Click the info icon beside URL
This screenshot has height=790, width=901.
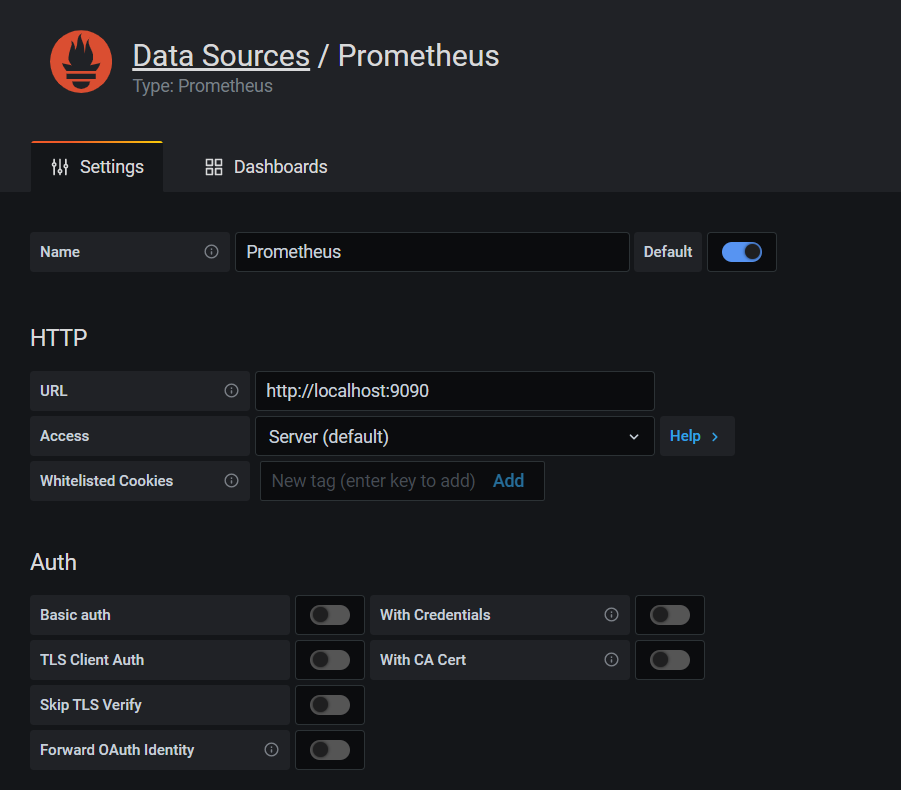231,391
